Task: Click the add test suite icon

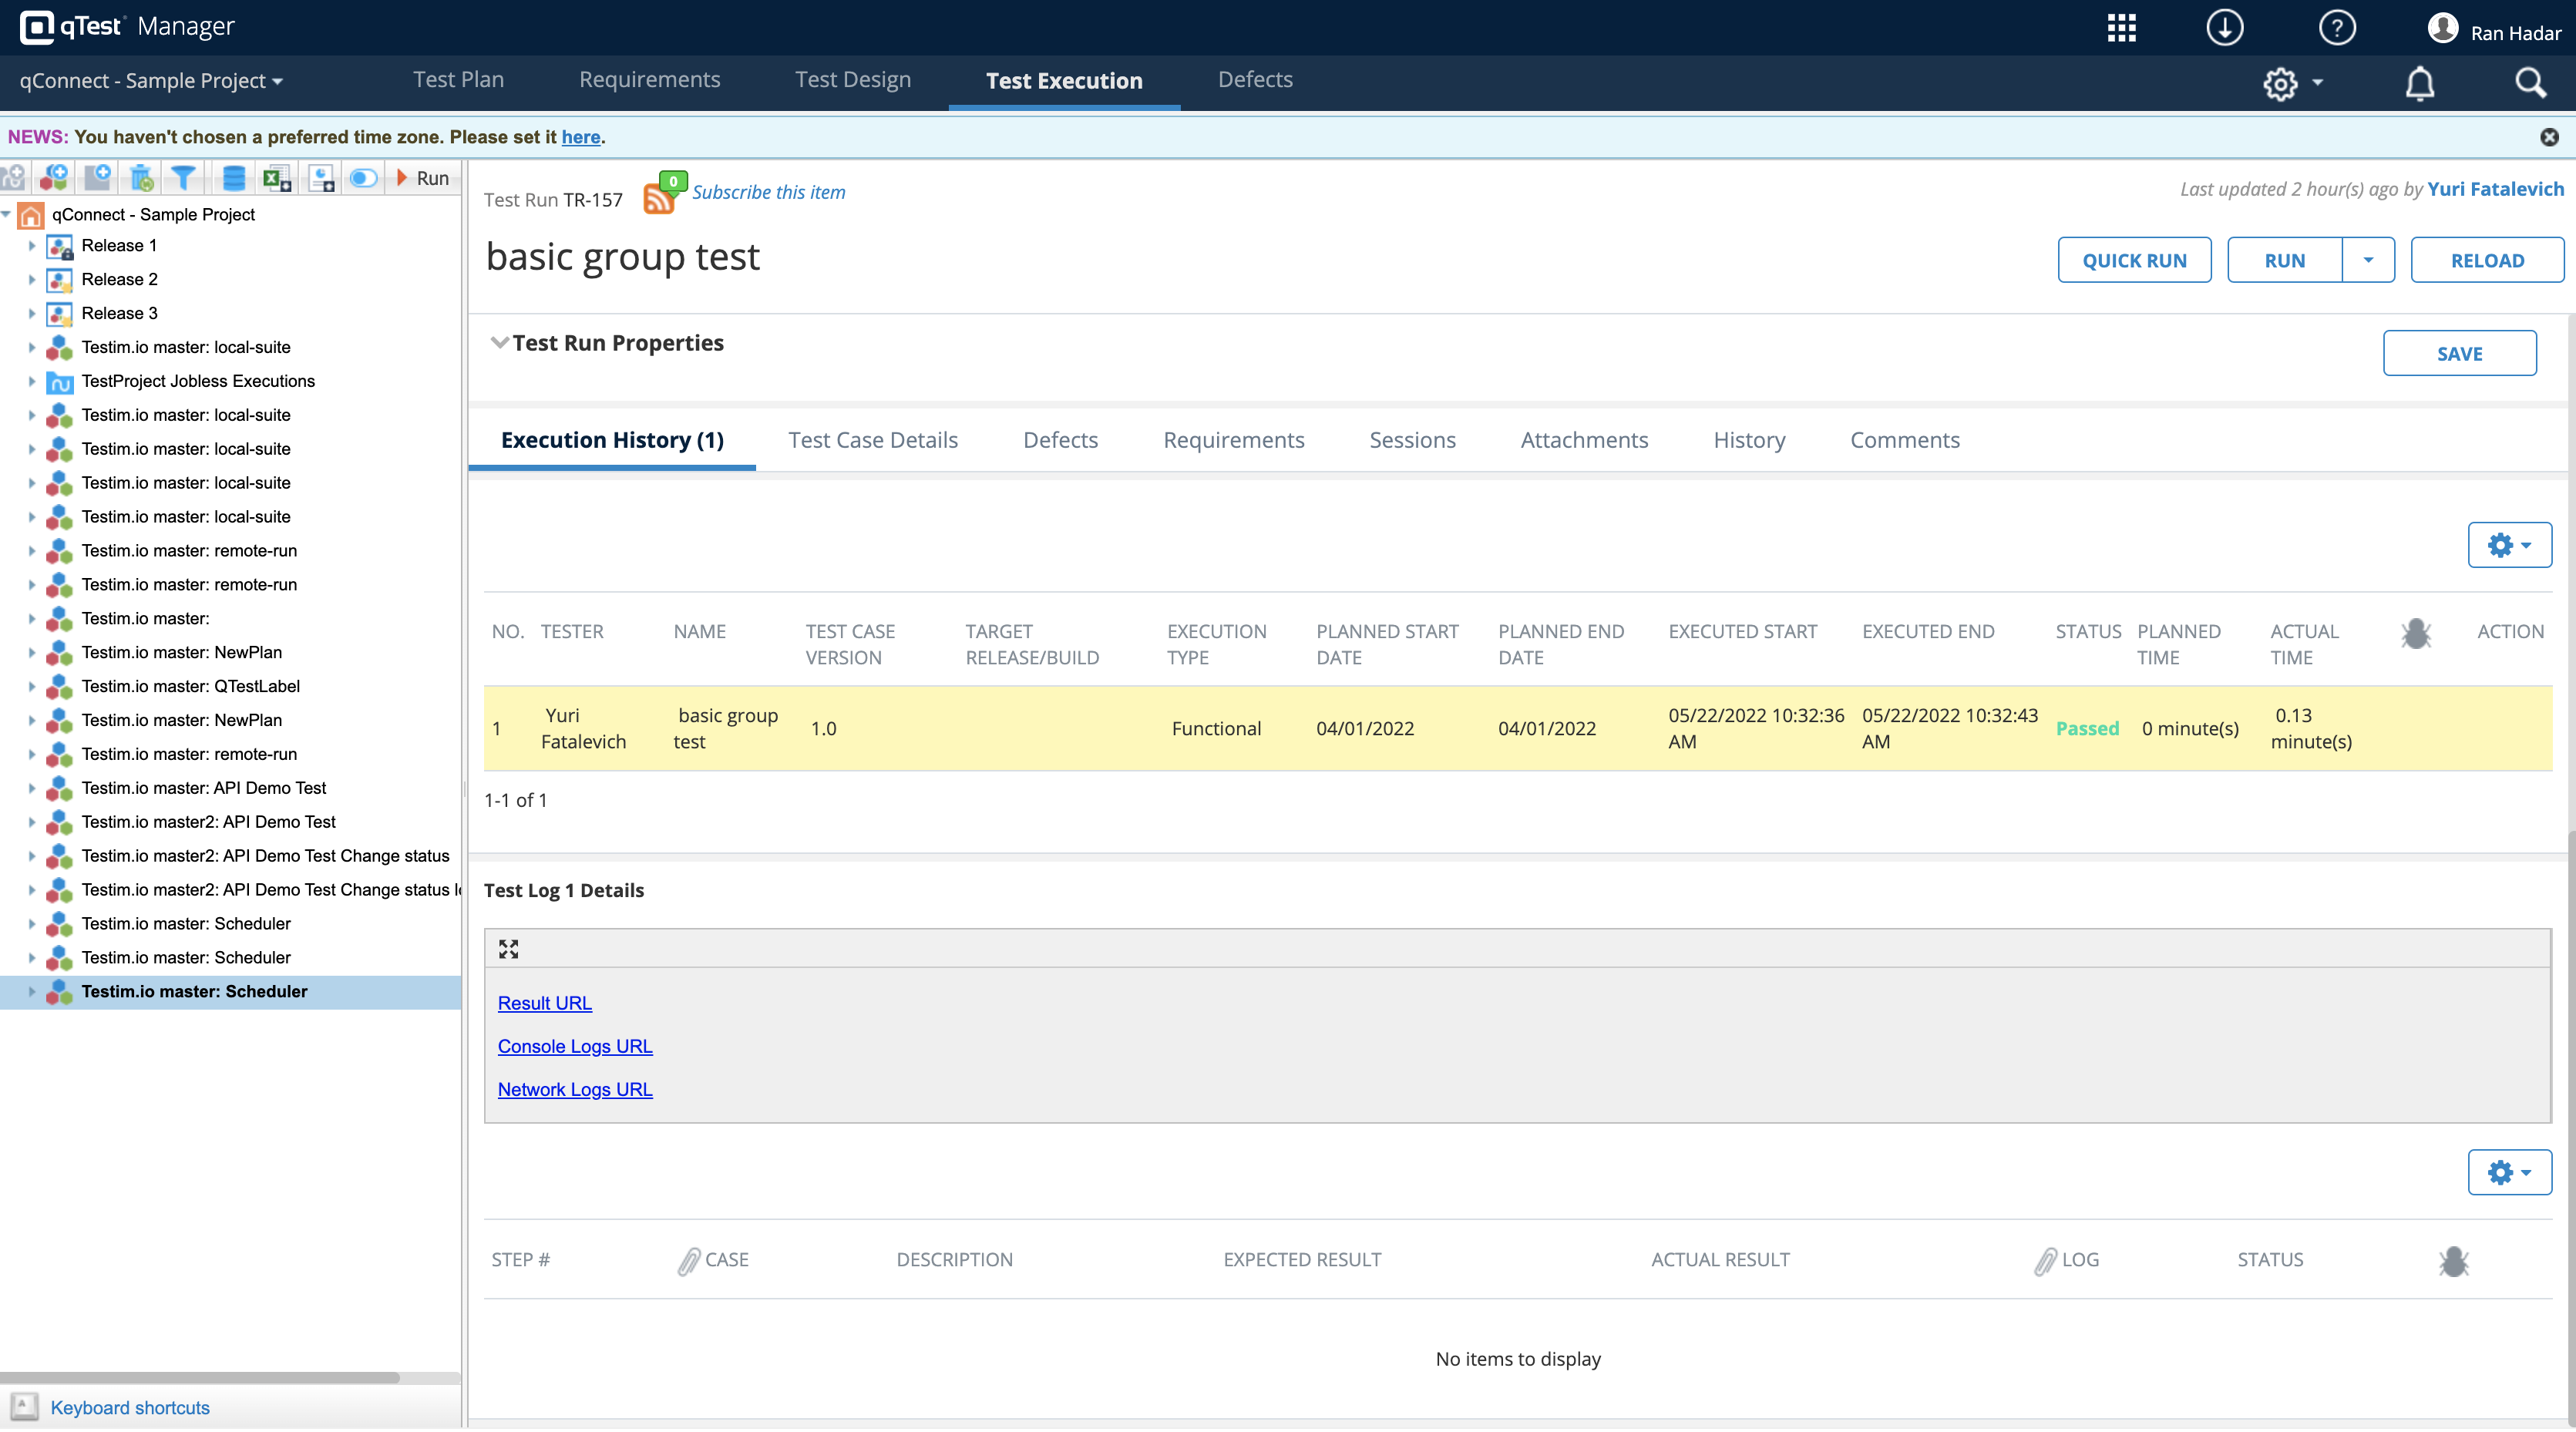Action: 55,178
